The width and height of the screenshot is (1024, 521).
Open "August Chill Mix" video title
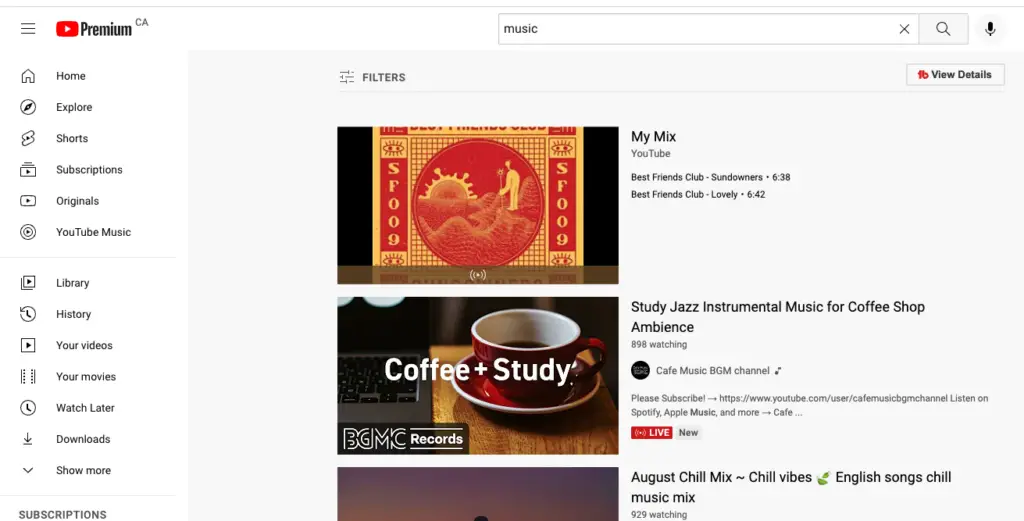(x=791, y=487)
